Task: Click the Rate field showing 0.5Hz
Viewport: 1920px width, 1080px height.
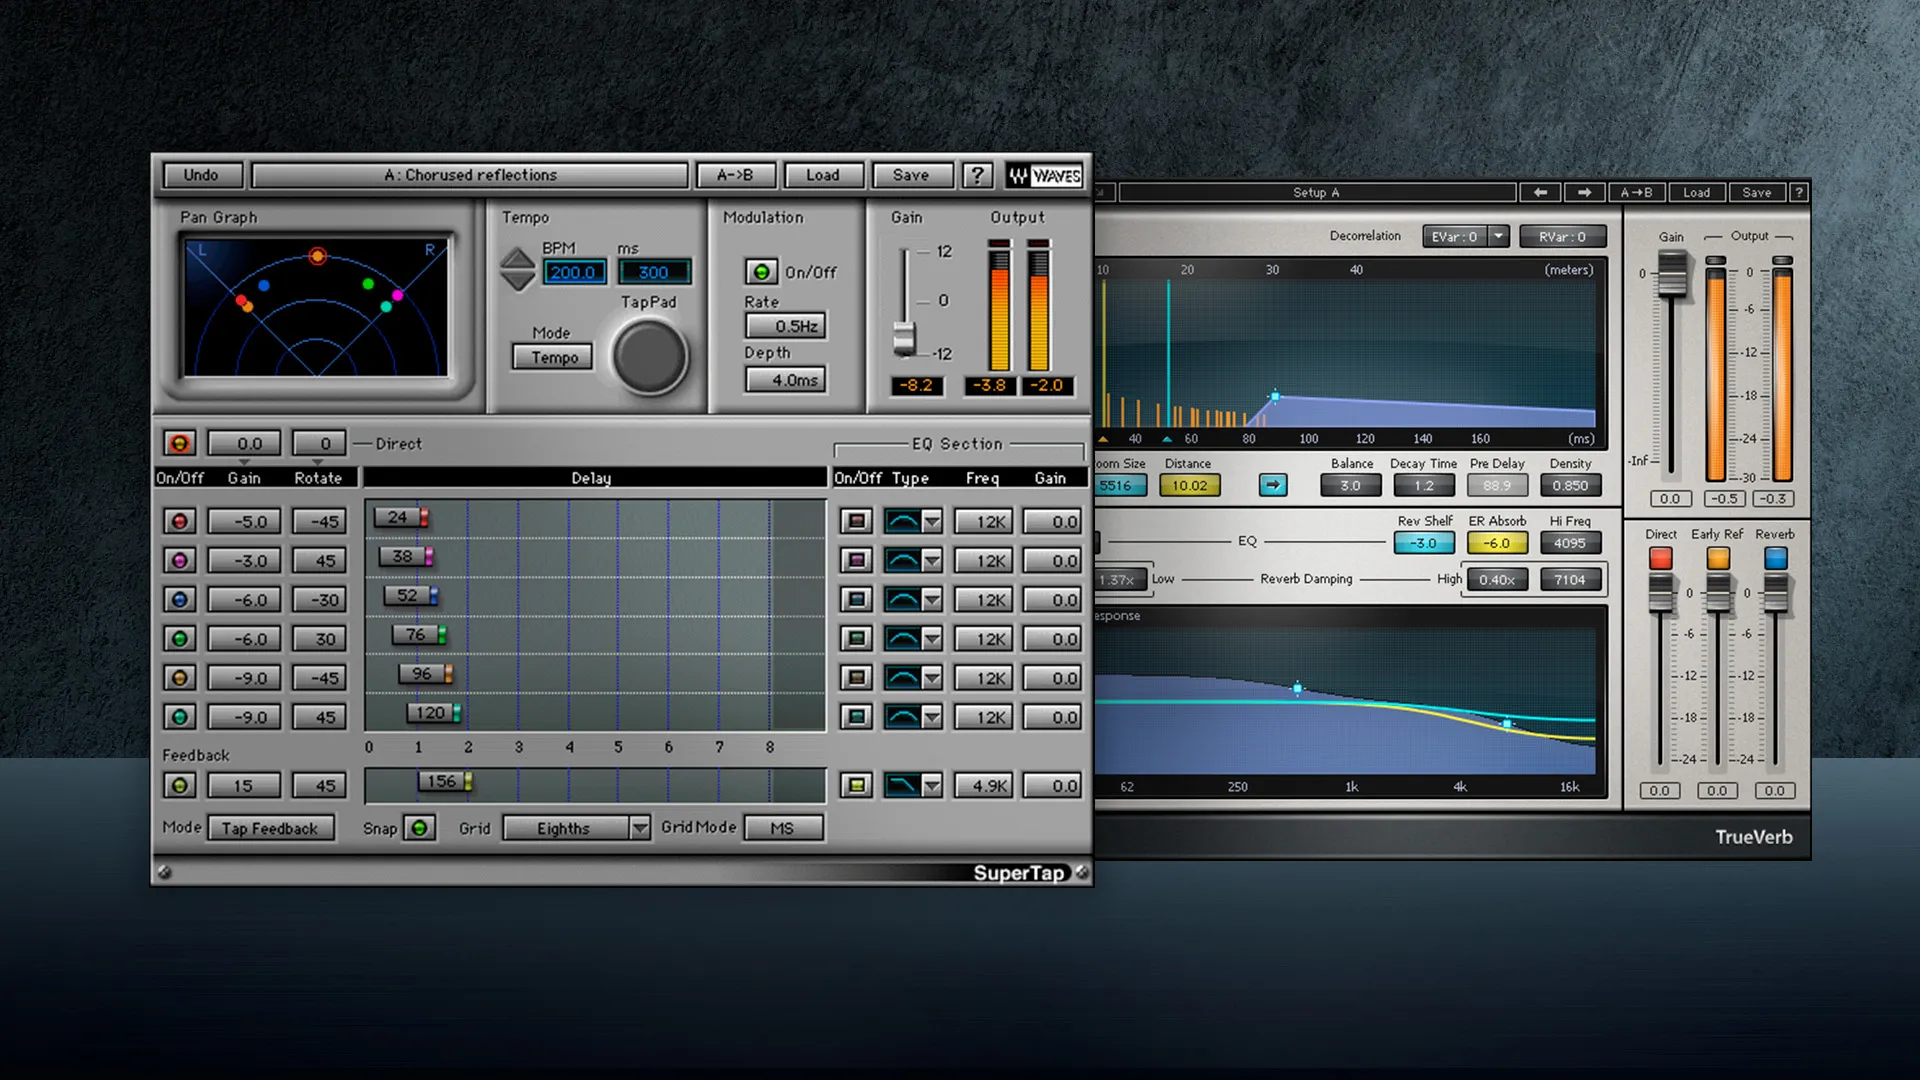Action: pyautogui.click(x=786, y=326)
